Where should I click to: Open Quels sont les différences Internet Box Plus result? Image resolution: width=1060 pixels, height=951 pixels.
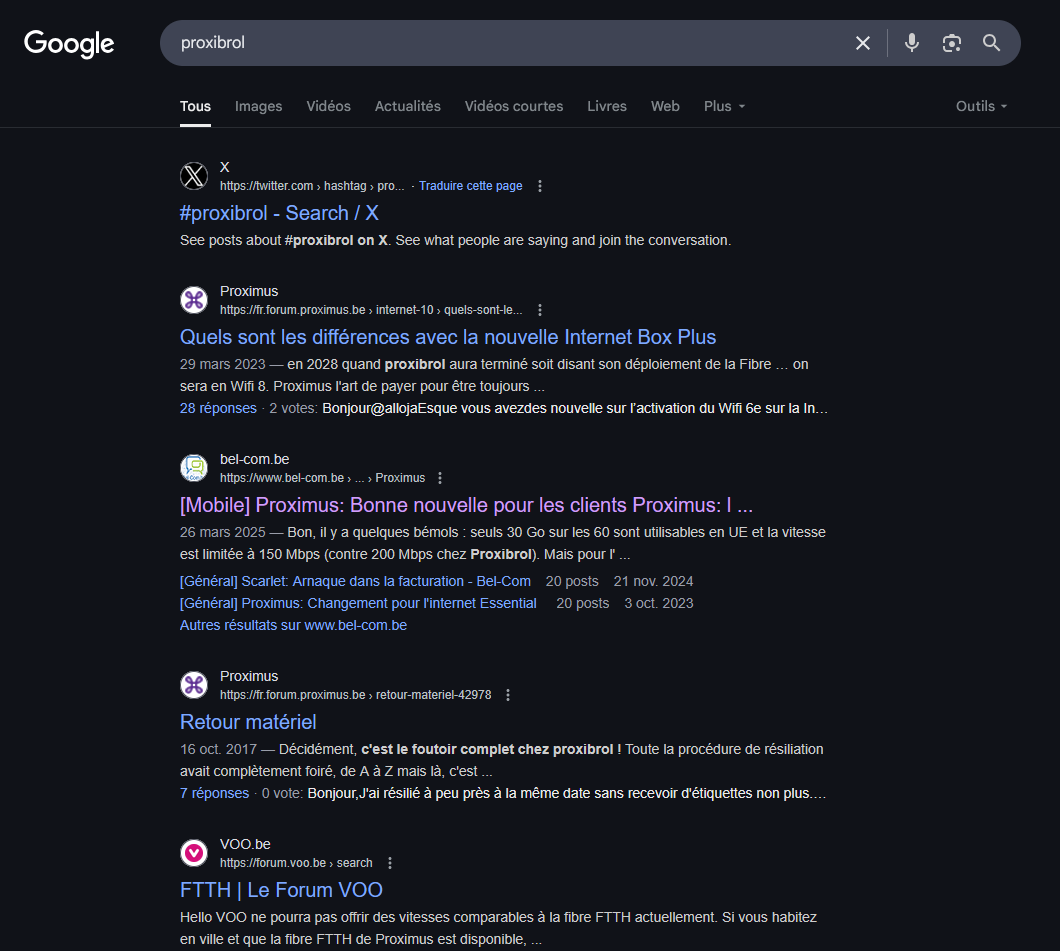tap(448, 337)
